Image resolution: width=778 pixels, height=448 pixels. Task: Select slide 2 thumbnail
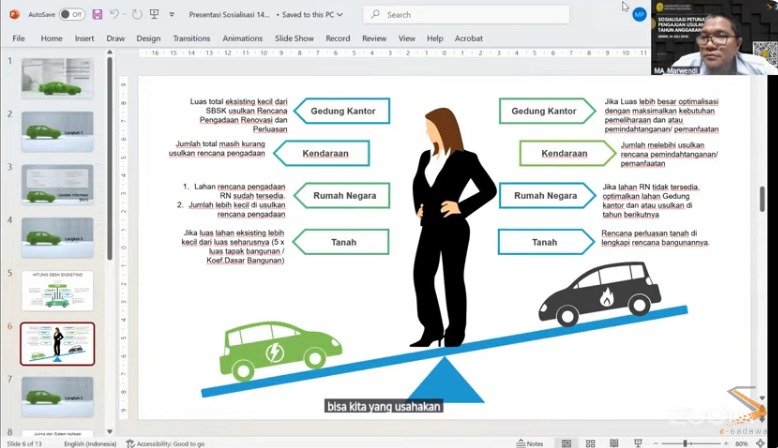(x=57, y=131)
